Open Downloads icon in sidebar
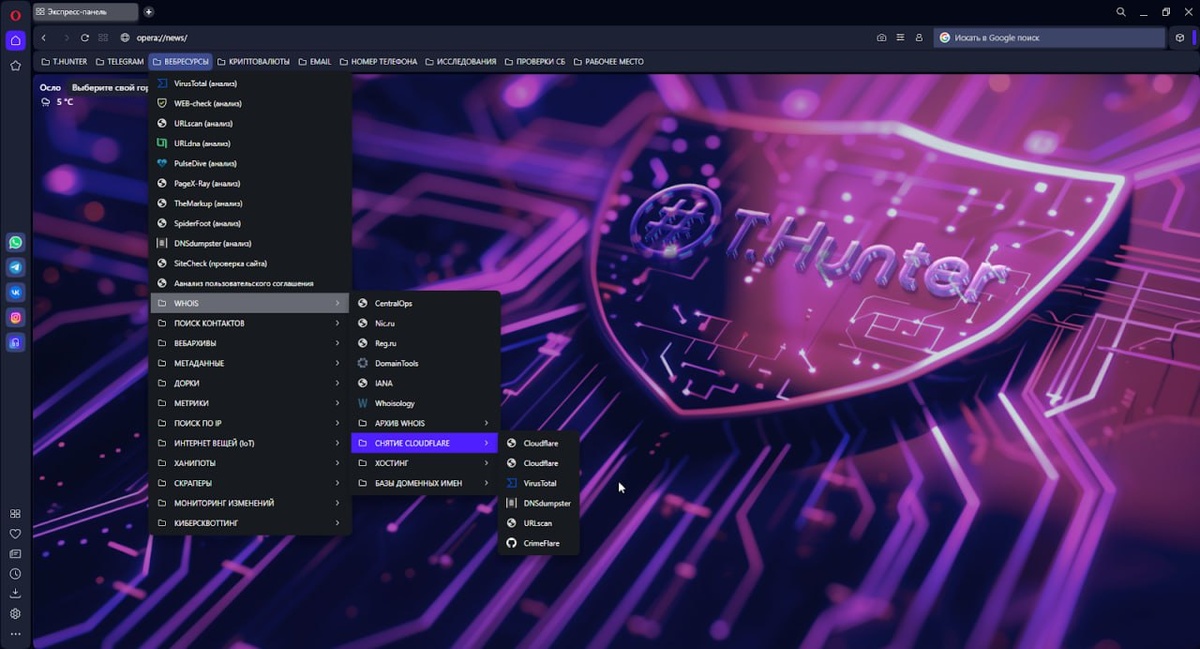The image size is (1200, 649). [x=15, y=593]
